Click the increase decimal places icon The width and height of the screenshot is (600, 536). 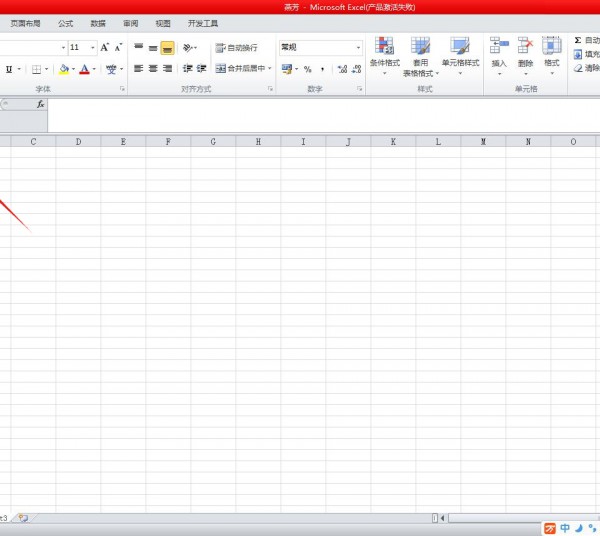342,69
